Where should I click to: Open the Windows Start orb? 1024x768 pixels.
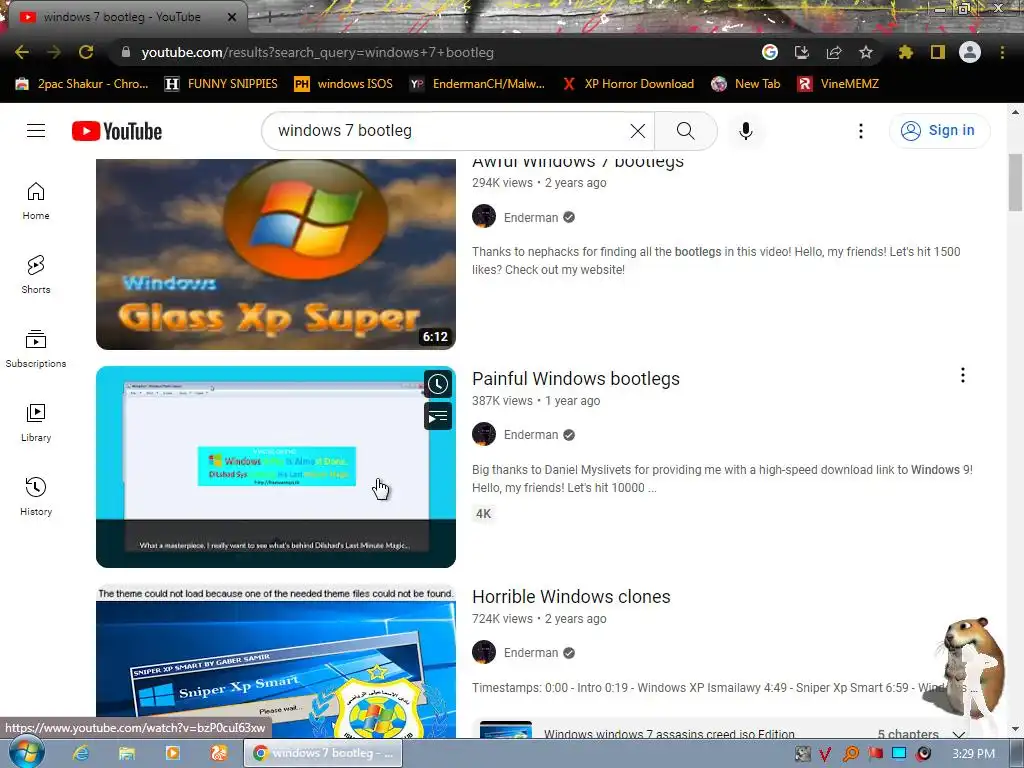(x=26, y=753)
